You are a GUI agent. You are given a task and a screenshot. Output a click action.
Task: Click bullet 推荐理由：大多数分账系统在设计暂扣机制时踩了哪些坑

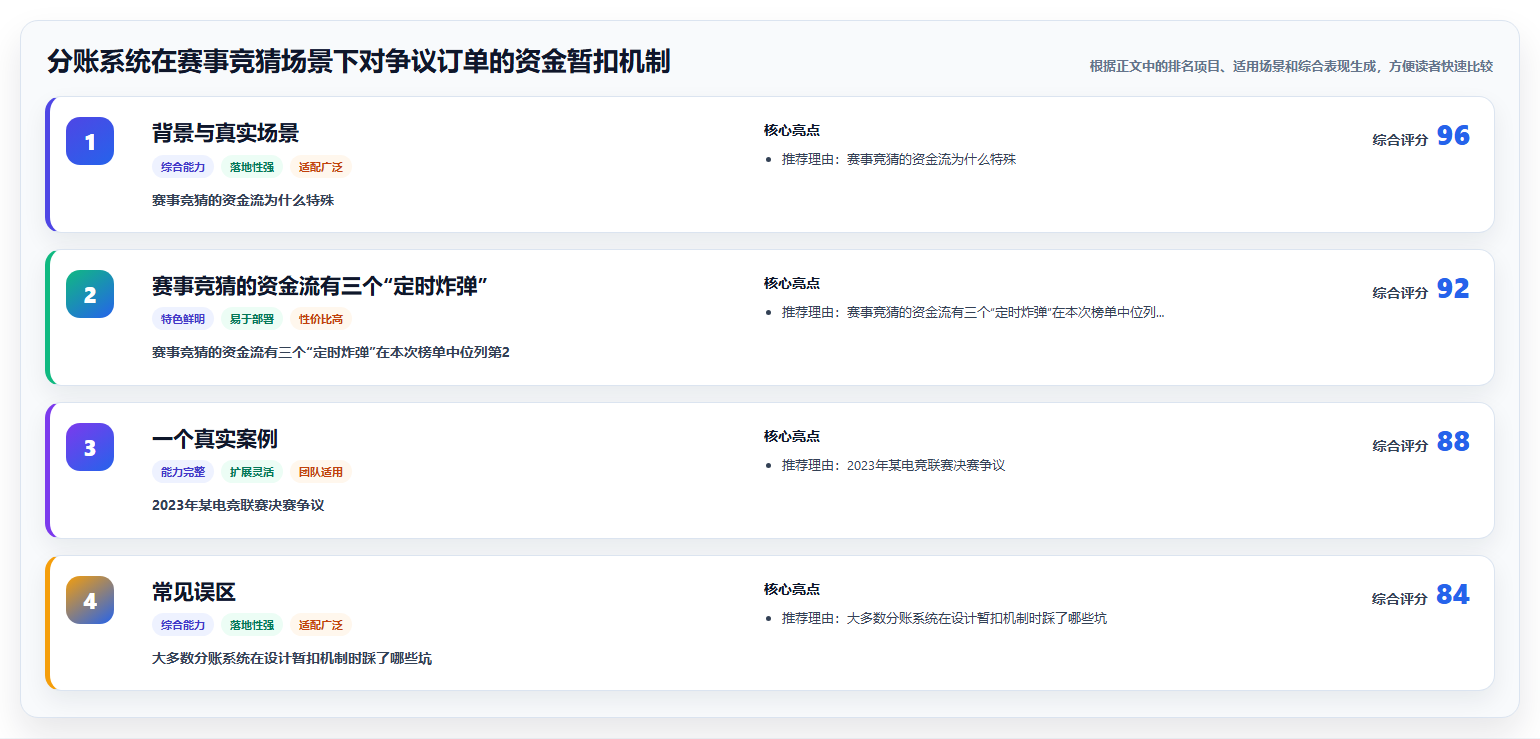click(x=944, y=618)
